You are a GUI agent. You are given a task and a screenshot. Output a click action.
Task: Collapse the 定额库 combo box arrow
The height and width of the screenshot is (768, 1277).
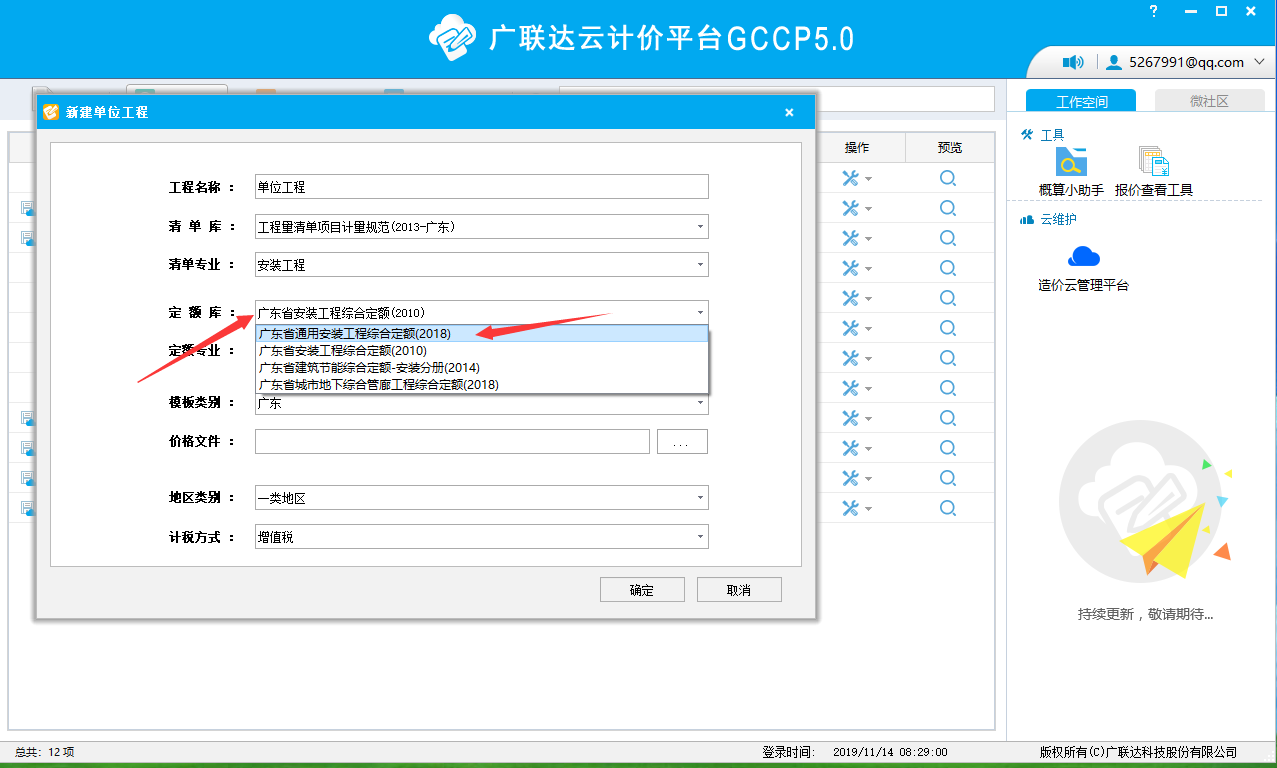(700, 313)
